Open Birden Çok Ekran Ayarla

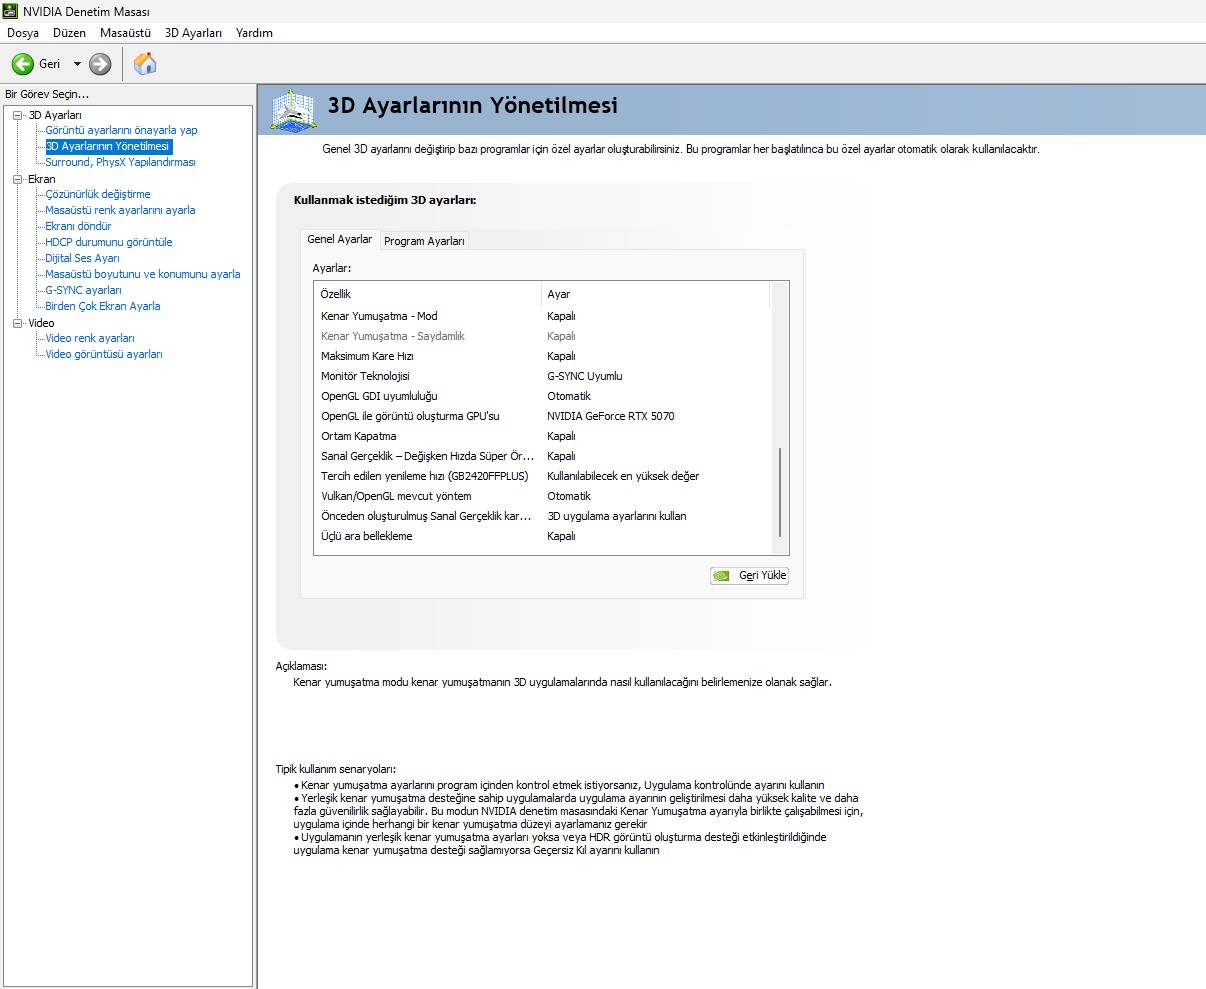coord(103,306)
